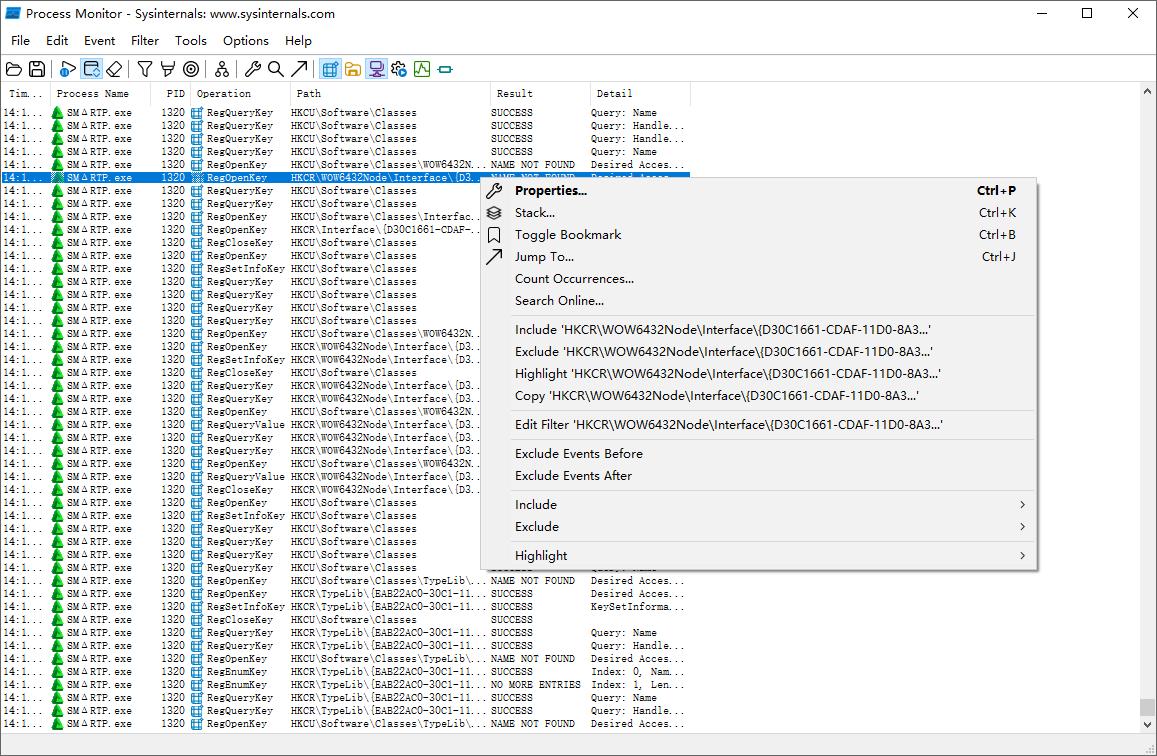Open the Highlight marker icon
This screenshot has height=756, width=1157.
click(167, 69)
